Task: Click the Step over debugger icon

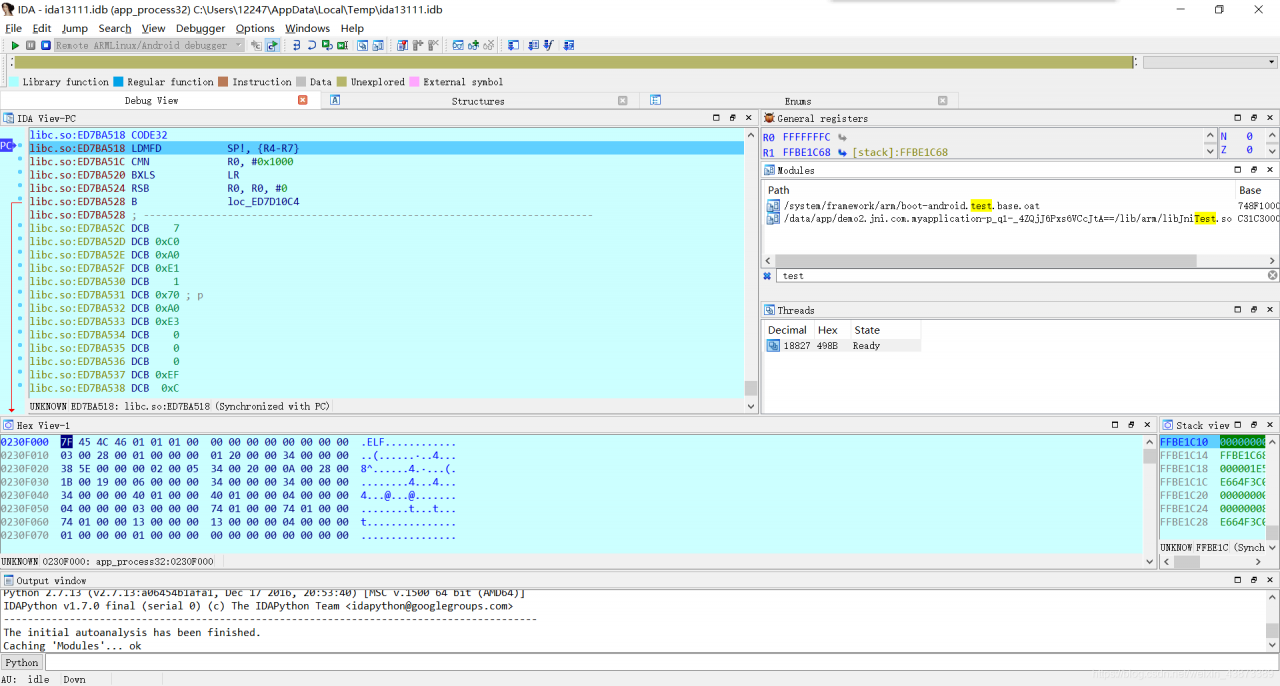Action: point(312,46)
